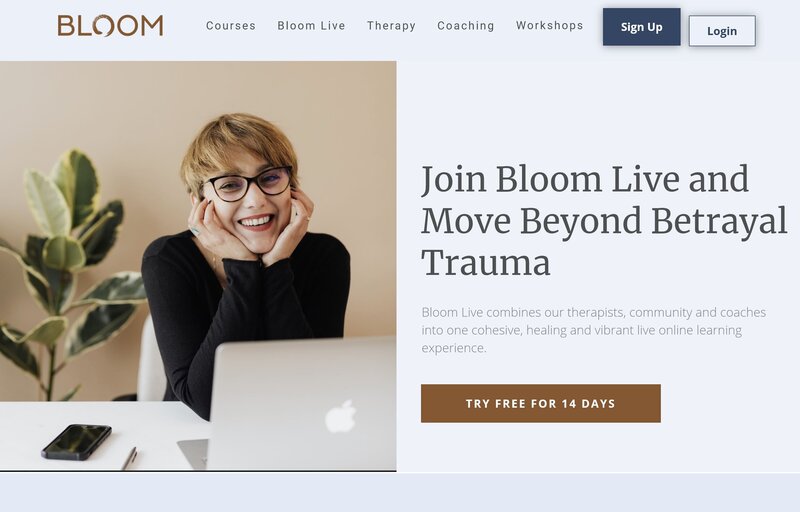The image size is (800, 512).
Task: Choose Workshops from the top navigation
Action: click(549, 25)
